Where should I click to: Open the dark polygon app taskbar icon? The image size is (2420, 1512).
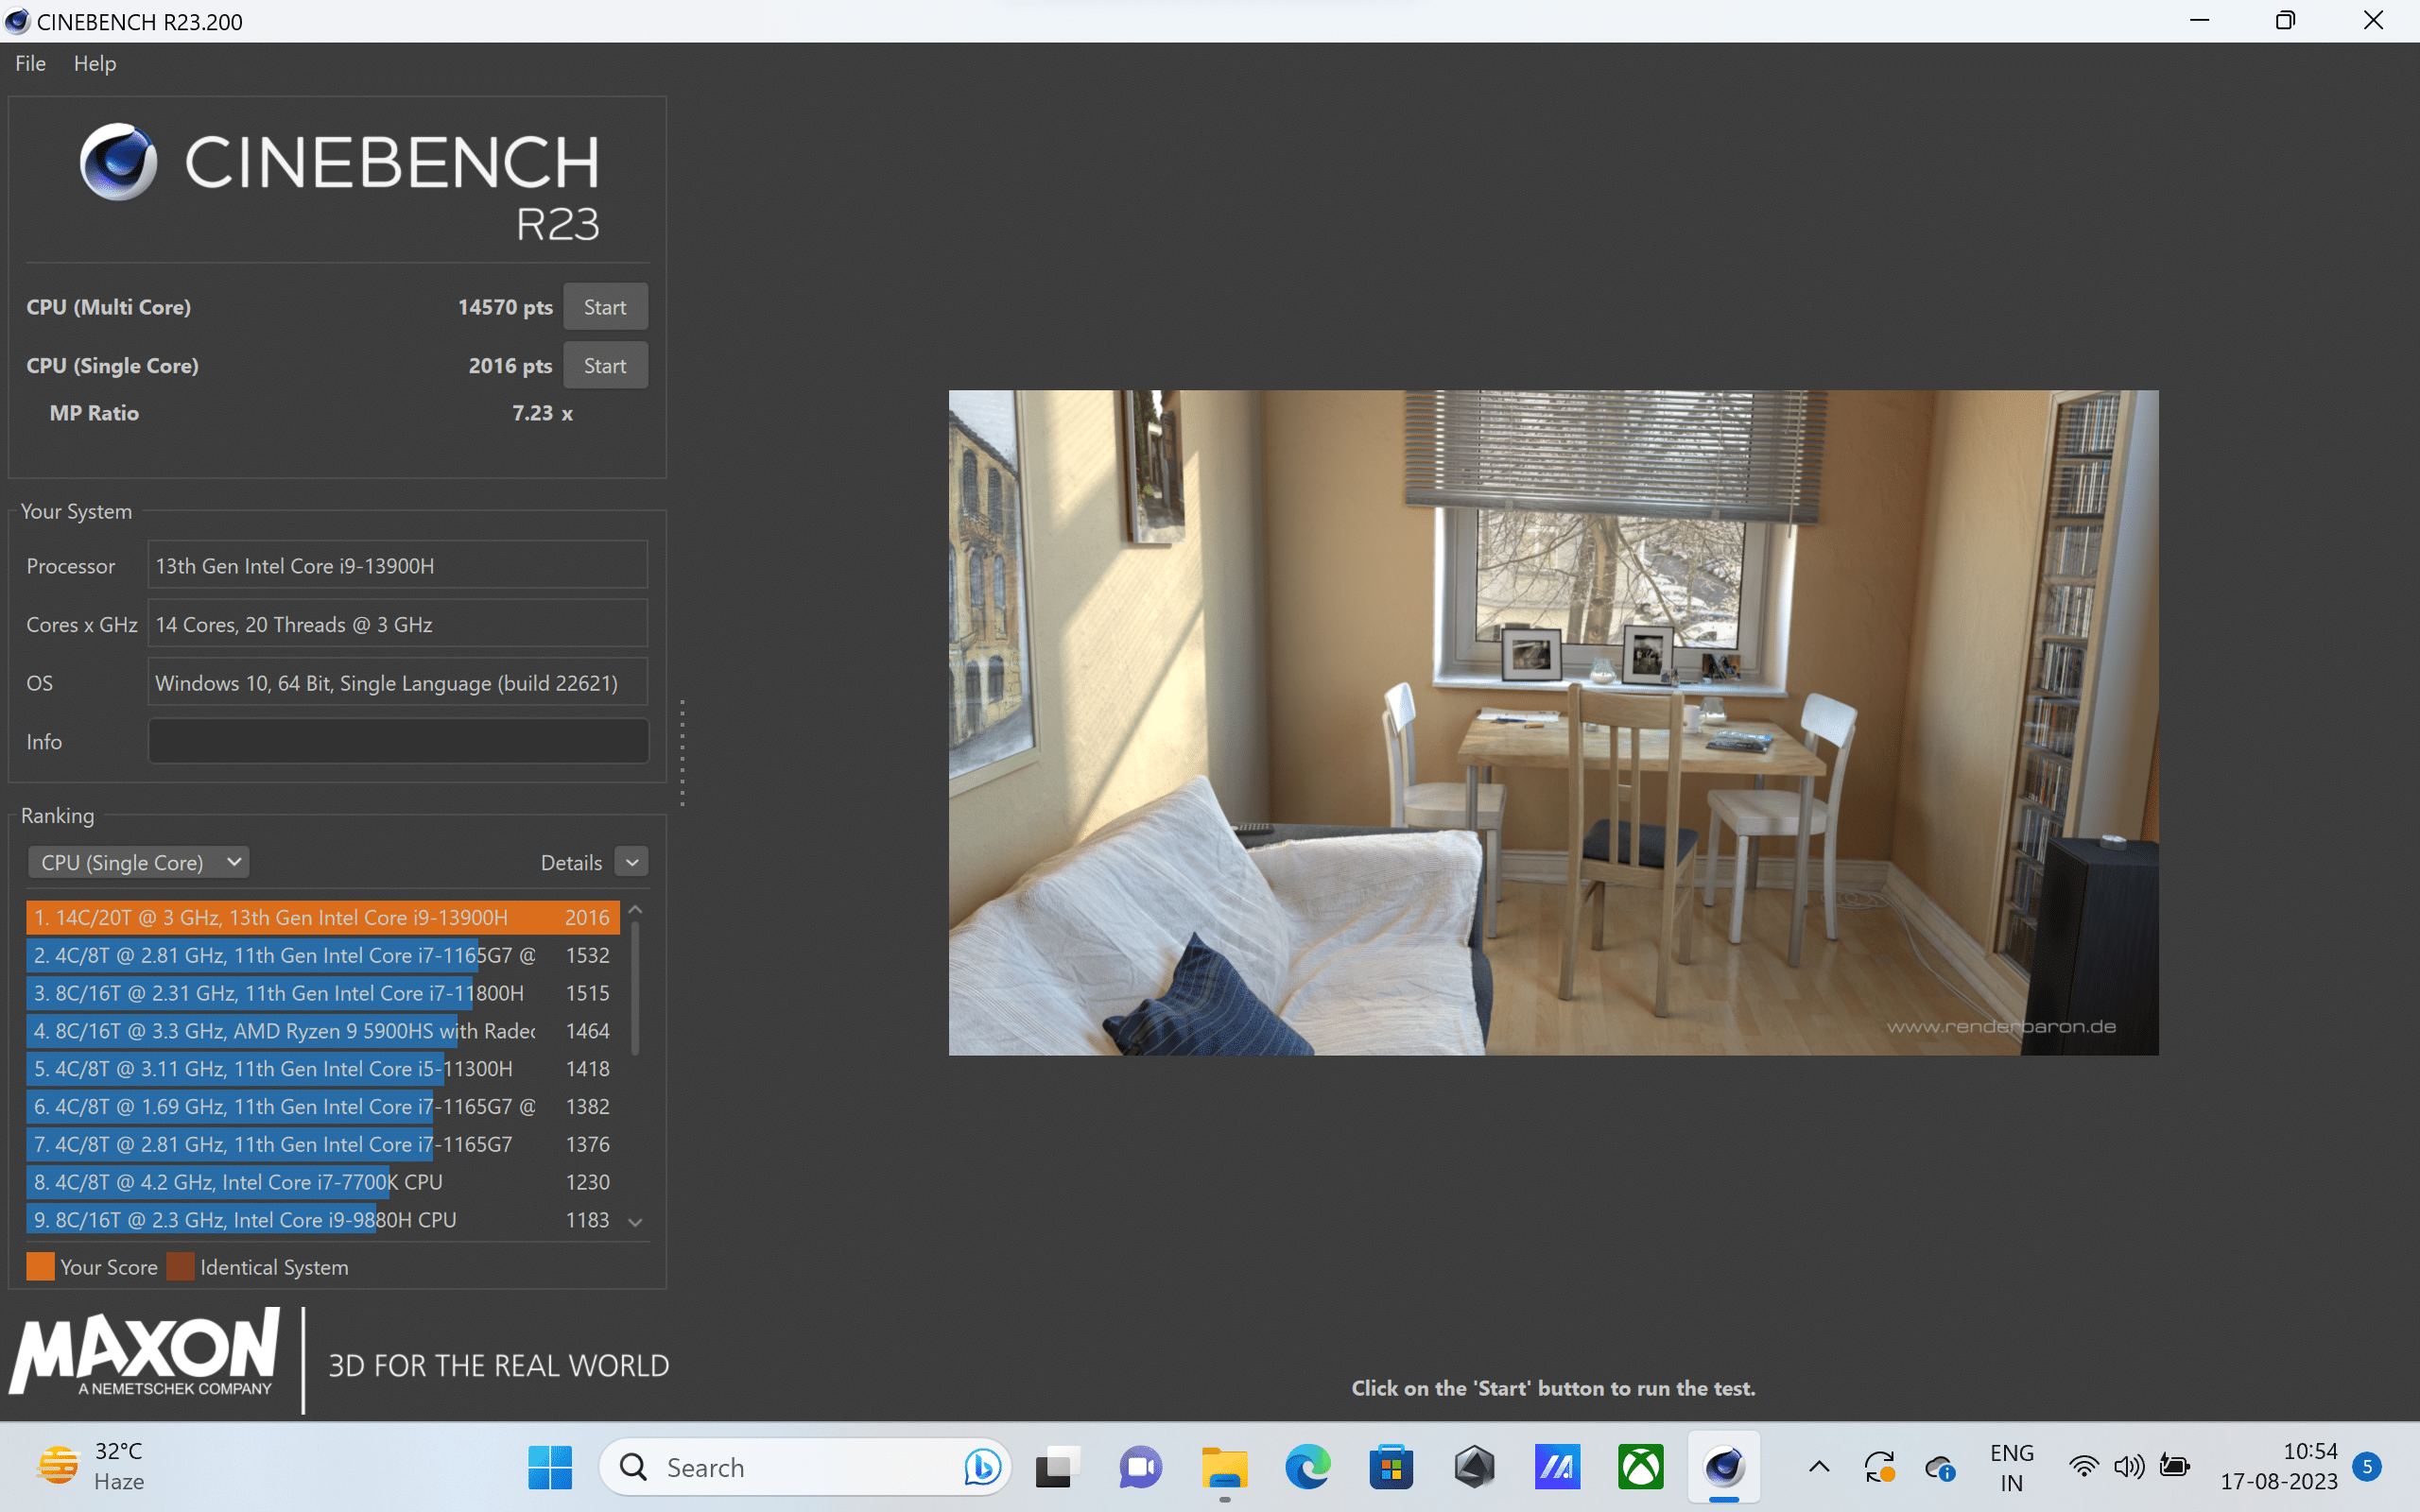1475,1467
